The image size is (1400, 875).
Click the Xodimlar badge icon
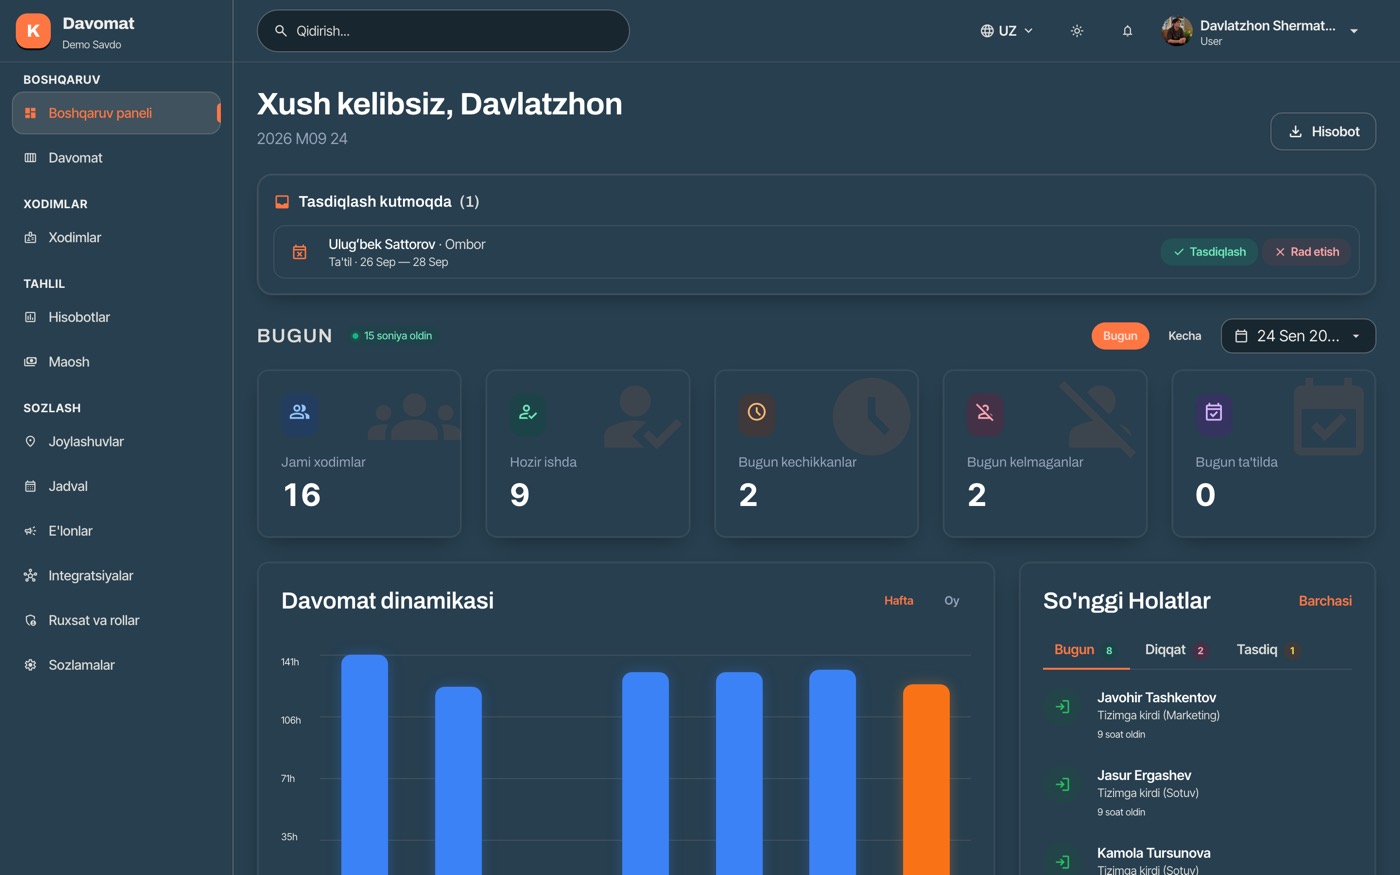point(30,238)
